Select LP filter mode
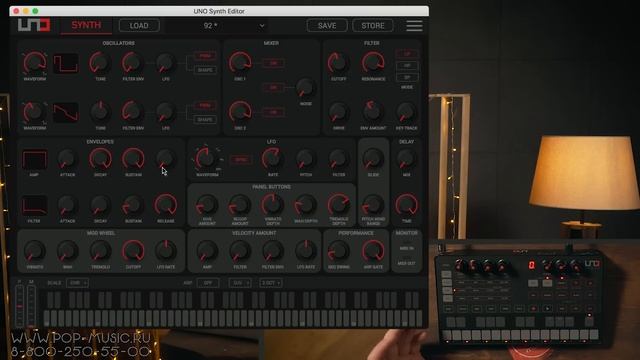This screenshot has height=360, width=640. (x=407, y=54)
